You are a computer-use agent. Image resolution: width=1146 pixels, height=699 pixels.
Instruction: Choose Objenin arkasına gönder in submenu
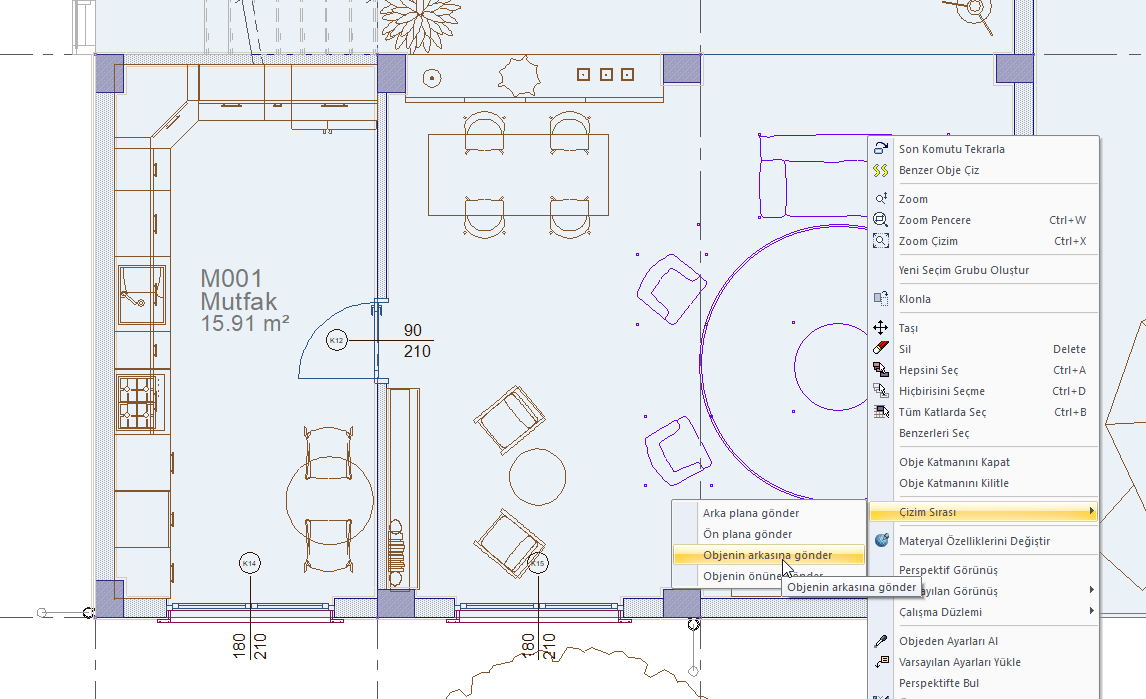tap(767, 555)
